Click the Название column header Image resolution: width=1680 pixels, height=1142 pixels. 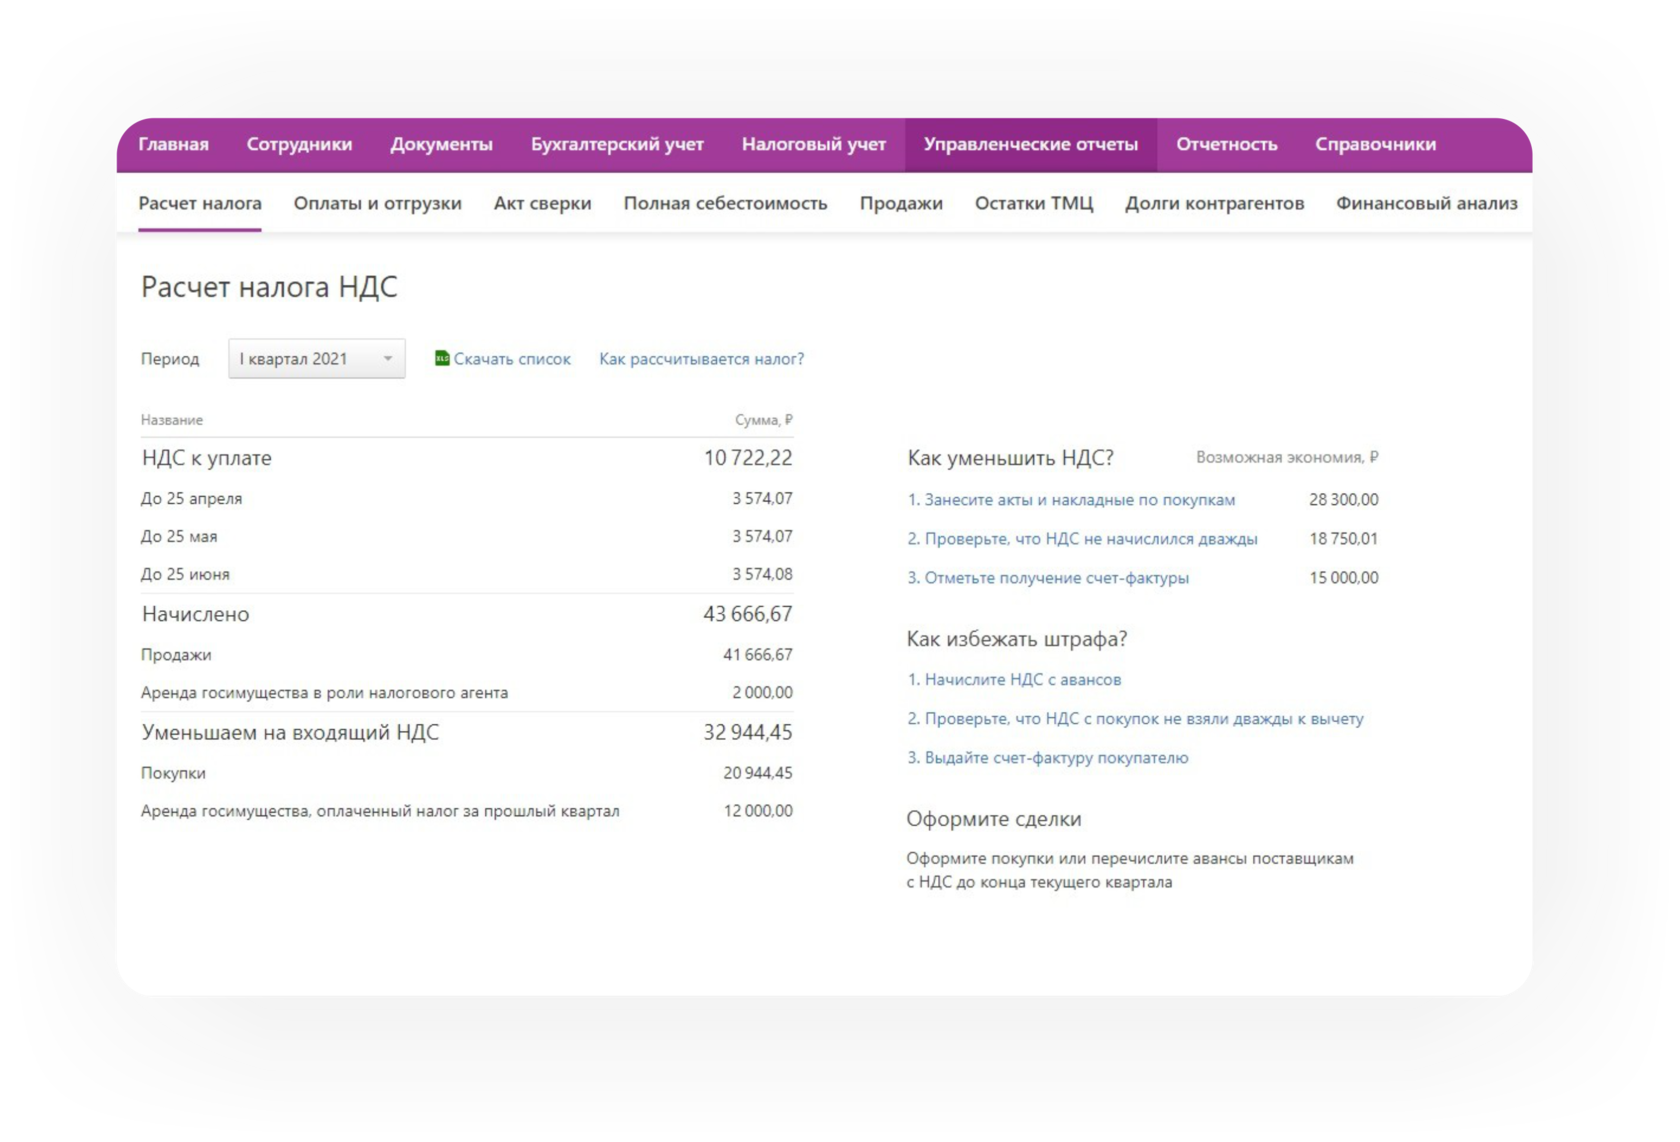point(172,420)
